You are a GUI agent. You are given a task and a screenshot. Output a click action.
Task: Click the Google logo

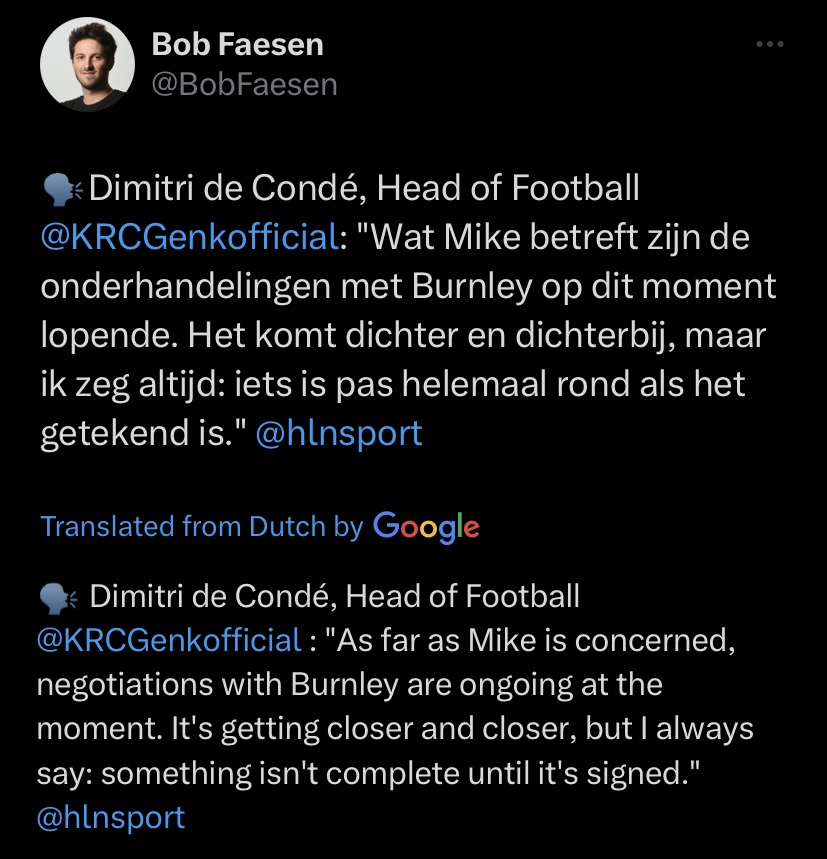tap(426, 526)
